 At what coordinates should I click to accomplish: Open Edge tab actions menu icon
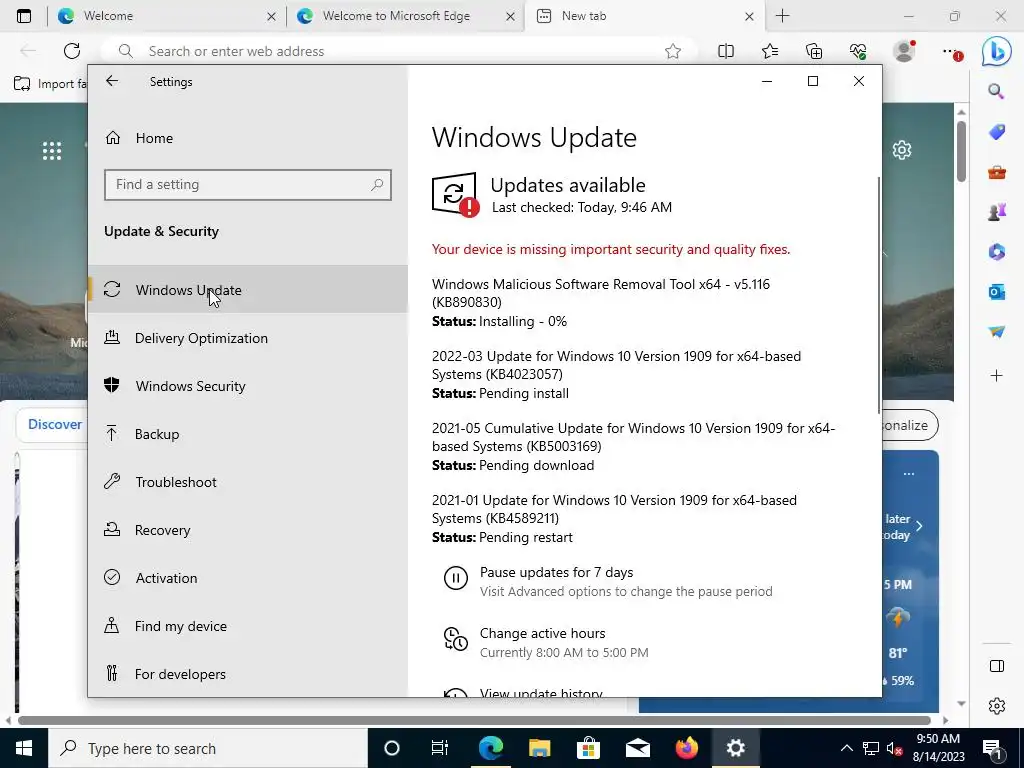(24, 16)
